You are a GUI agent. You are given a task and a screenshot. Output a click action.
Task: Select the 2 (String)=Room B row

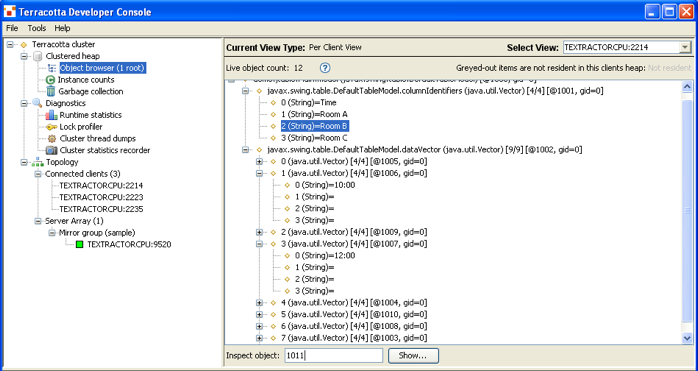click(x=314, y=126)
